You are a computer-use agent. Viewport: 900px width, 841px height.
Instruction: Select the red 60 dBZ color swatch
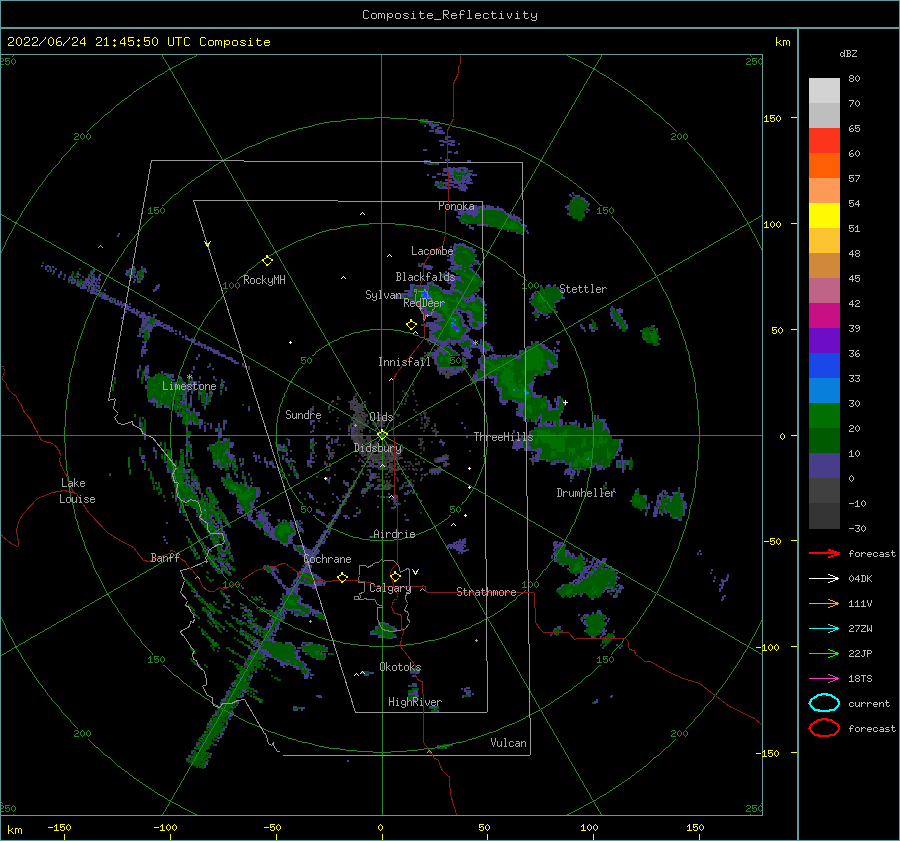tap(824, 141)
